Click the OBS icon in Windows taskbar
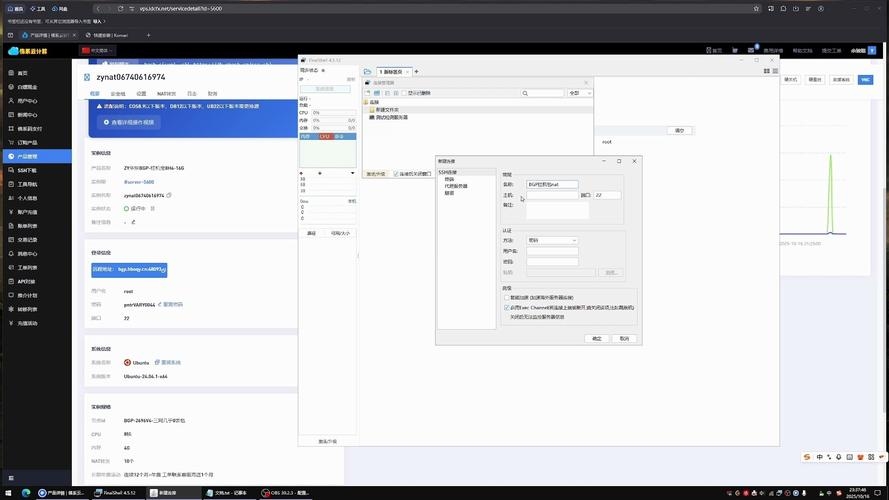 click(x=263, y=493)
